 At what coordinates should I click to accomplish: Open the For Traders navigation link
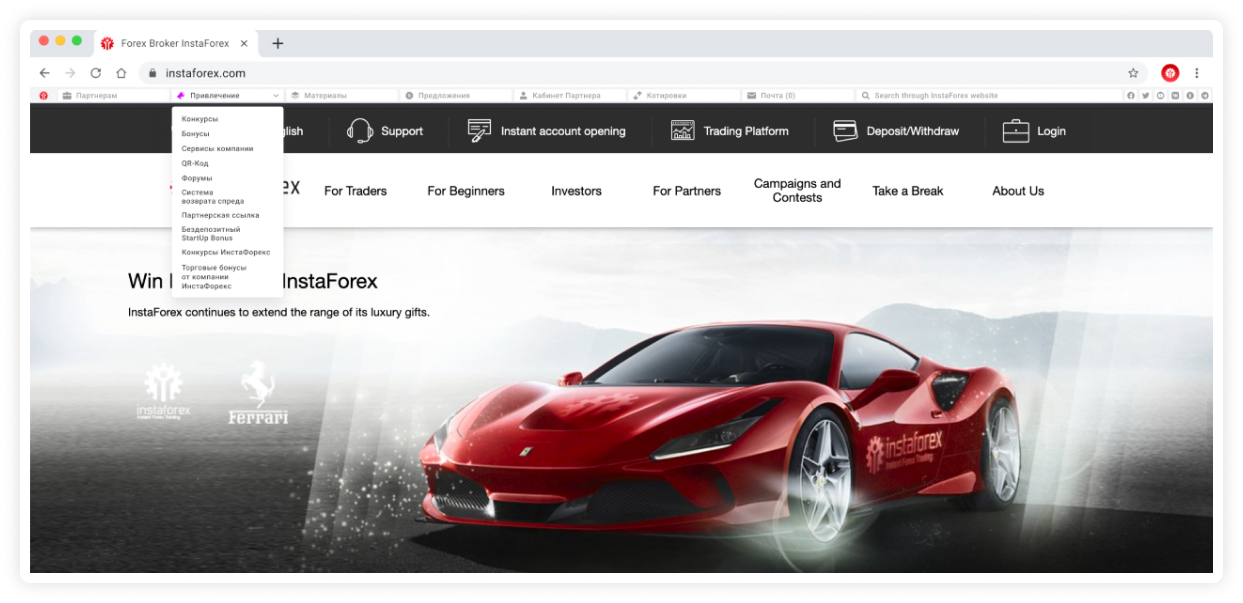point(355,191)
